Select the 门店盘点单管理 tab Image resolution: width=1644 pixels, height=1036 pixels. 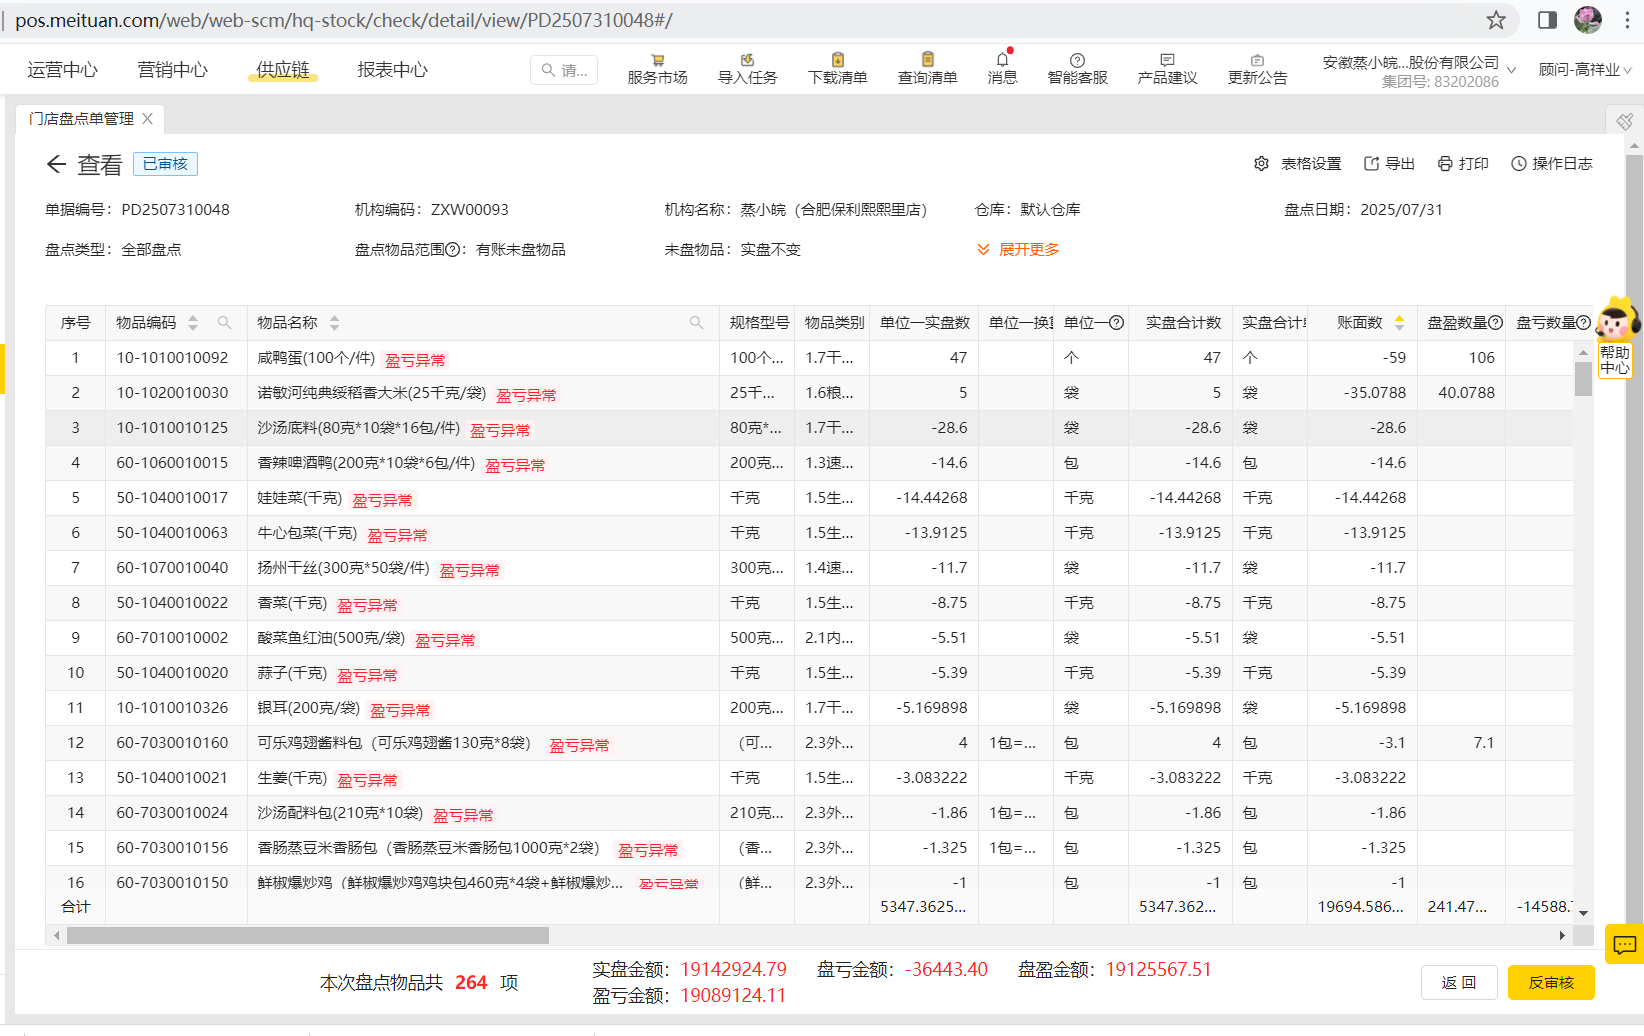(80, 118)
